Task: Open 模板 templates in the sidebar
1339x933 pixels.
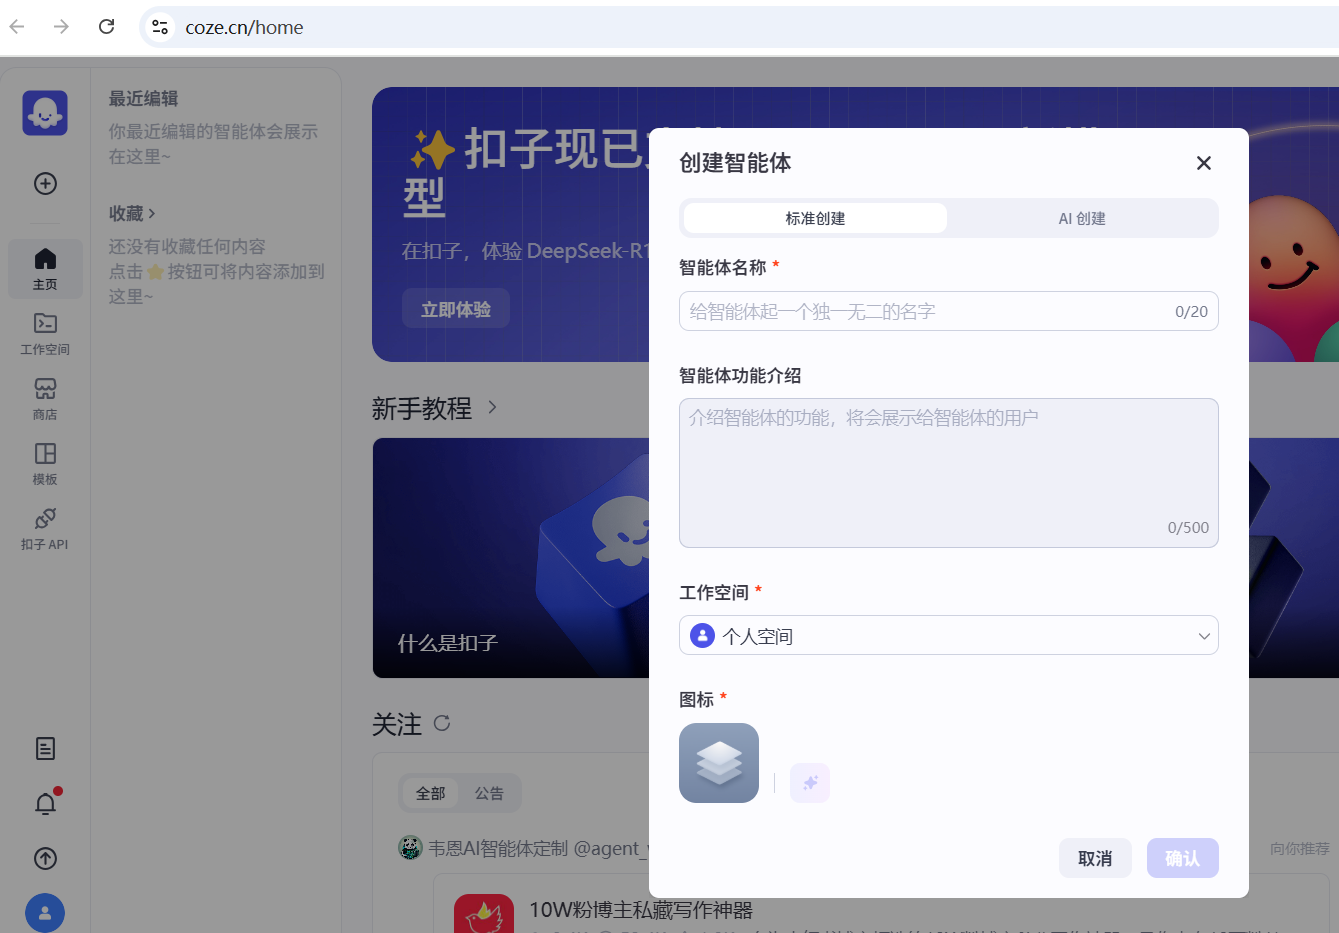Action: 45,464
